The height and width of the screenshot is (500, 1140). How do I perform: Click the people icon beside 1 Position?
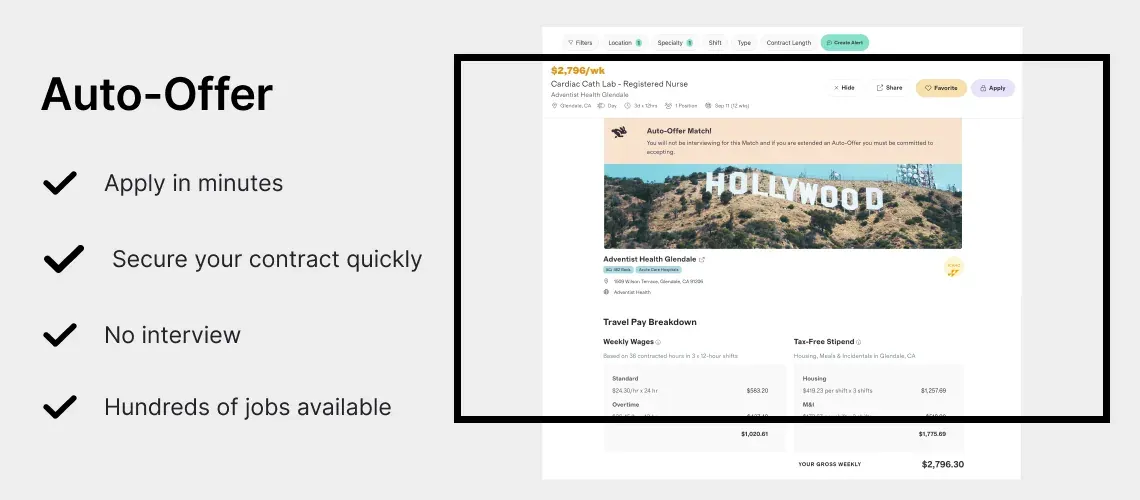tap(668, 106)
